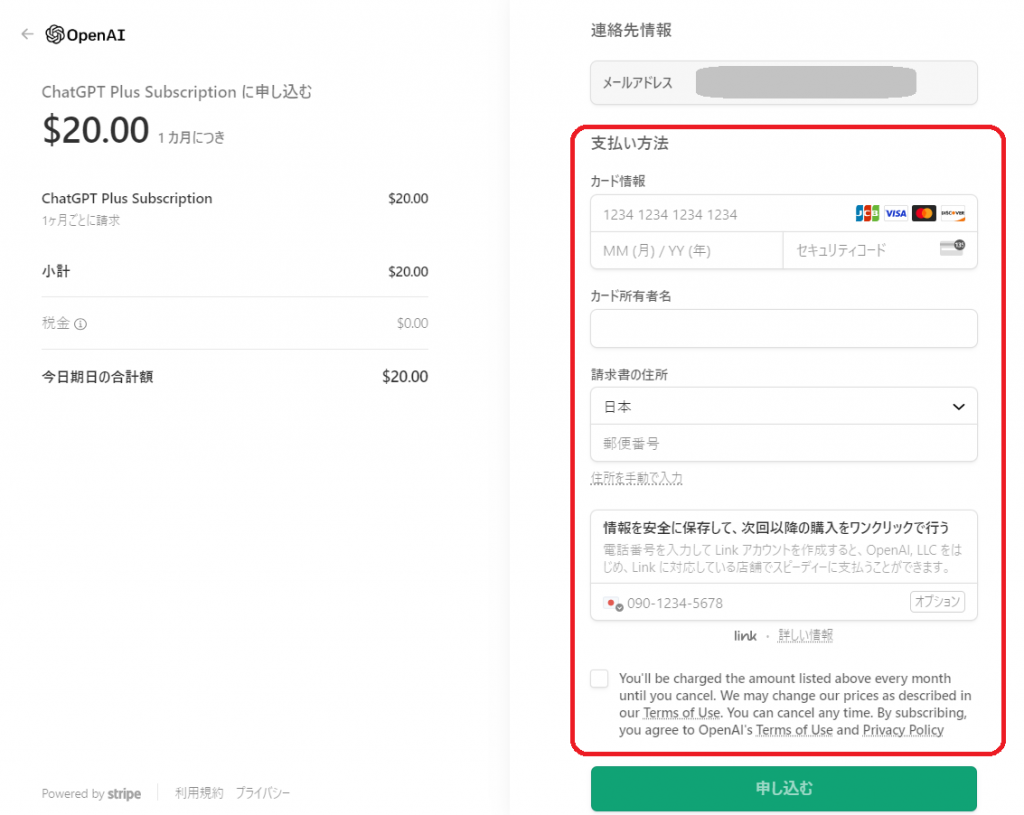The image size is (1024, 815).
Task: Click the $0.00 tax amount
Action: pos(412,323)
